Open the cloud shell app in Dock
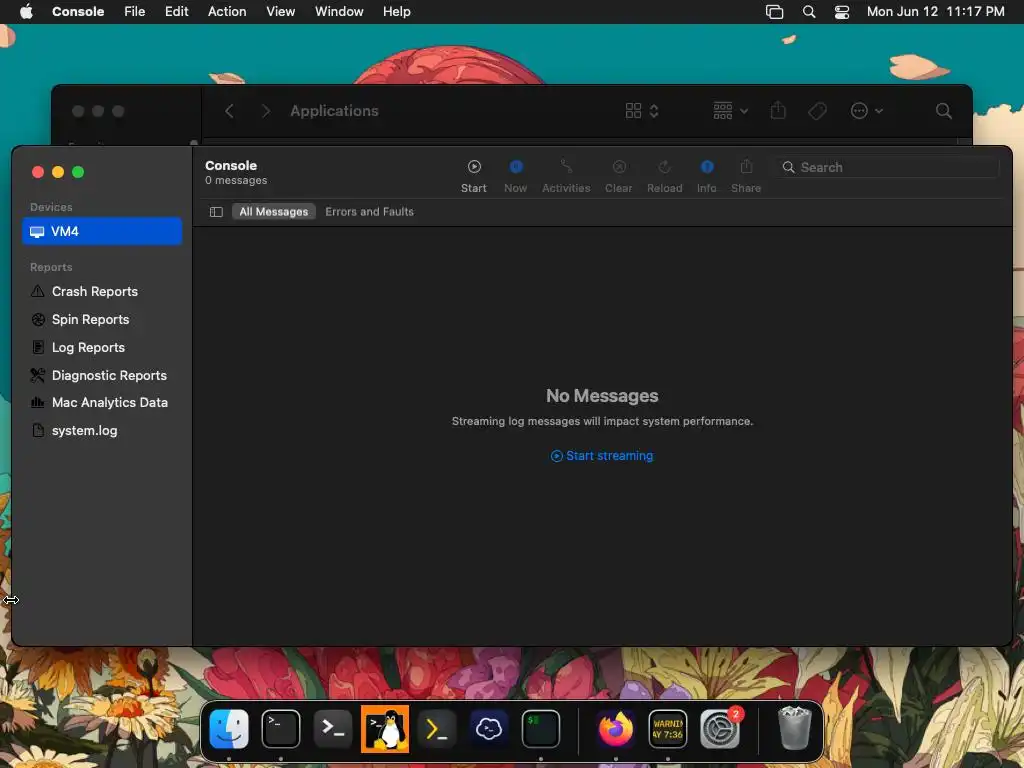 tap(488, 729)
